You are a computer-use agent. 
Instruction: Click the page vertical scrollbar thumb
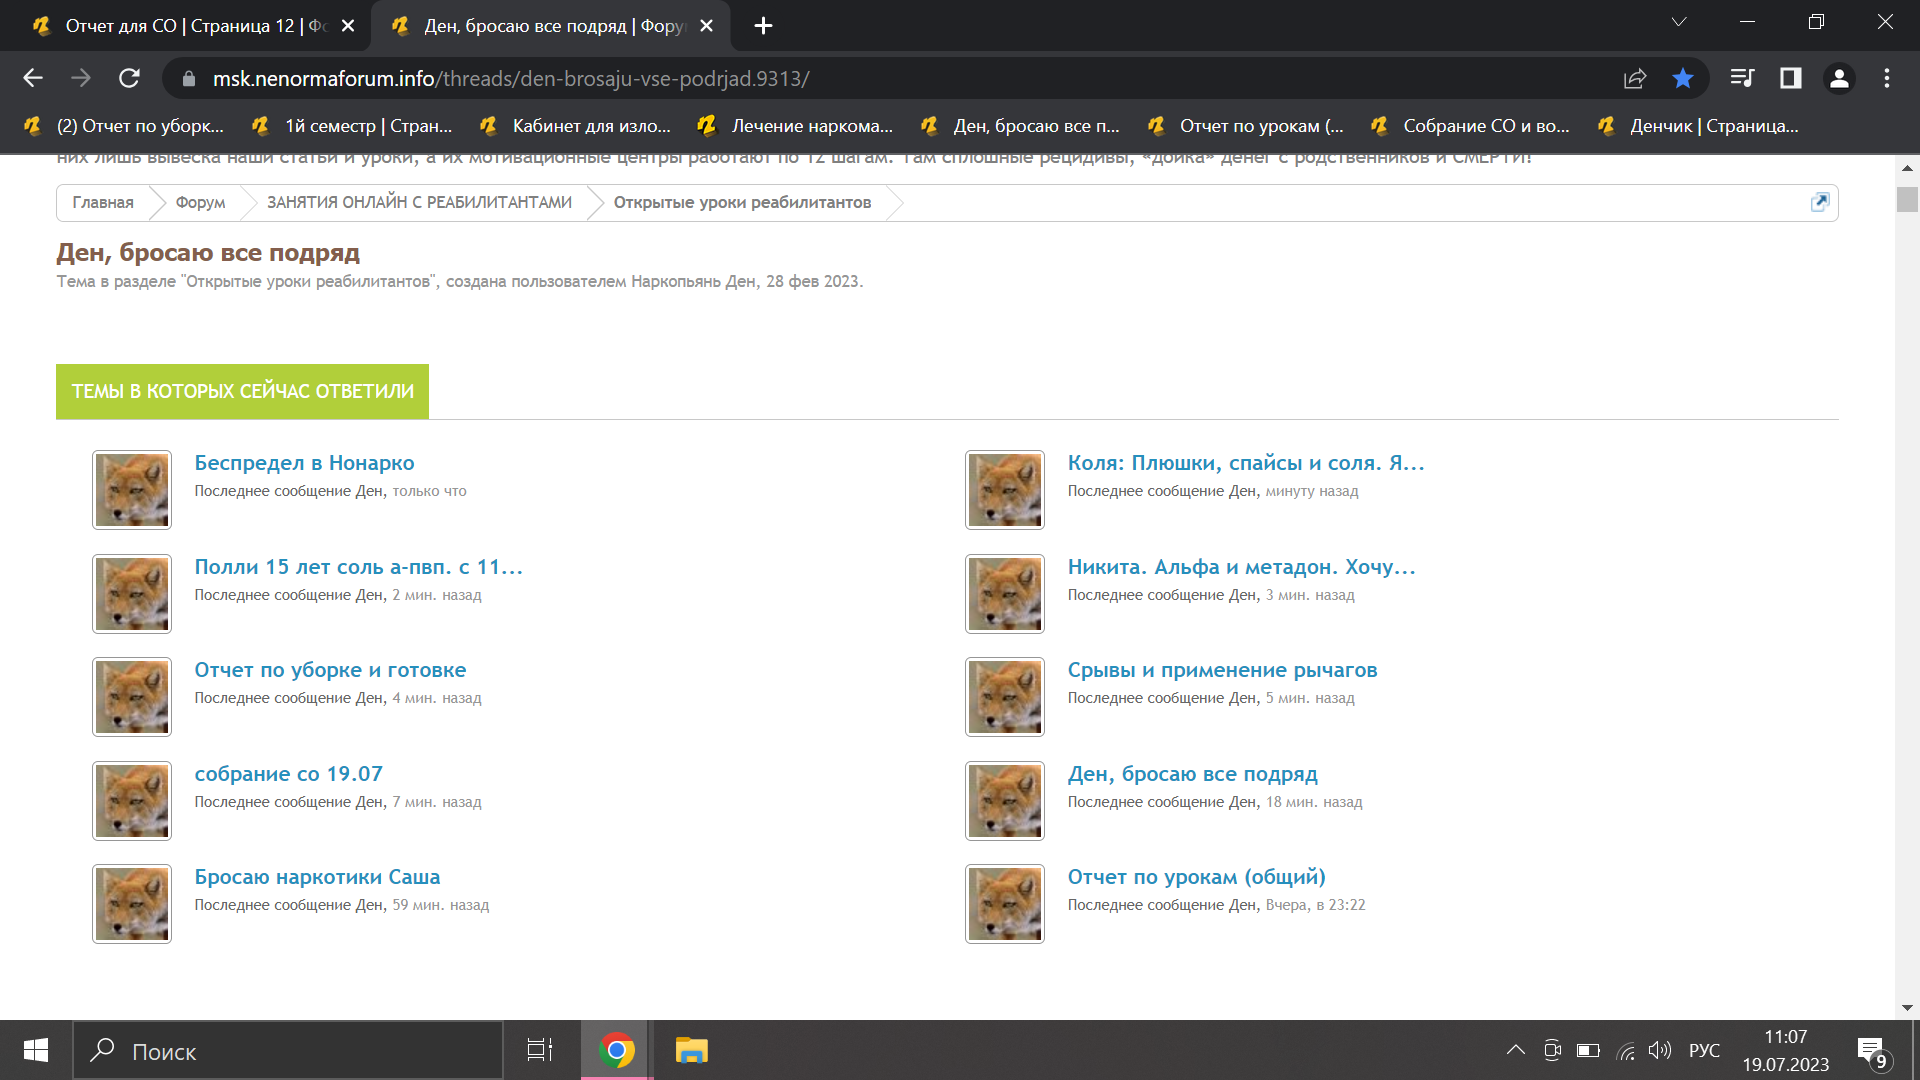(1907, 199)
